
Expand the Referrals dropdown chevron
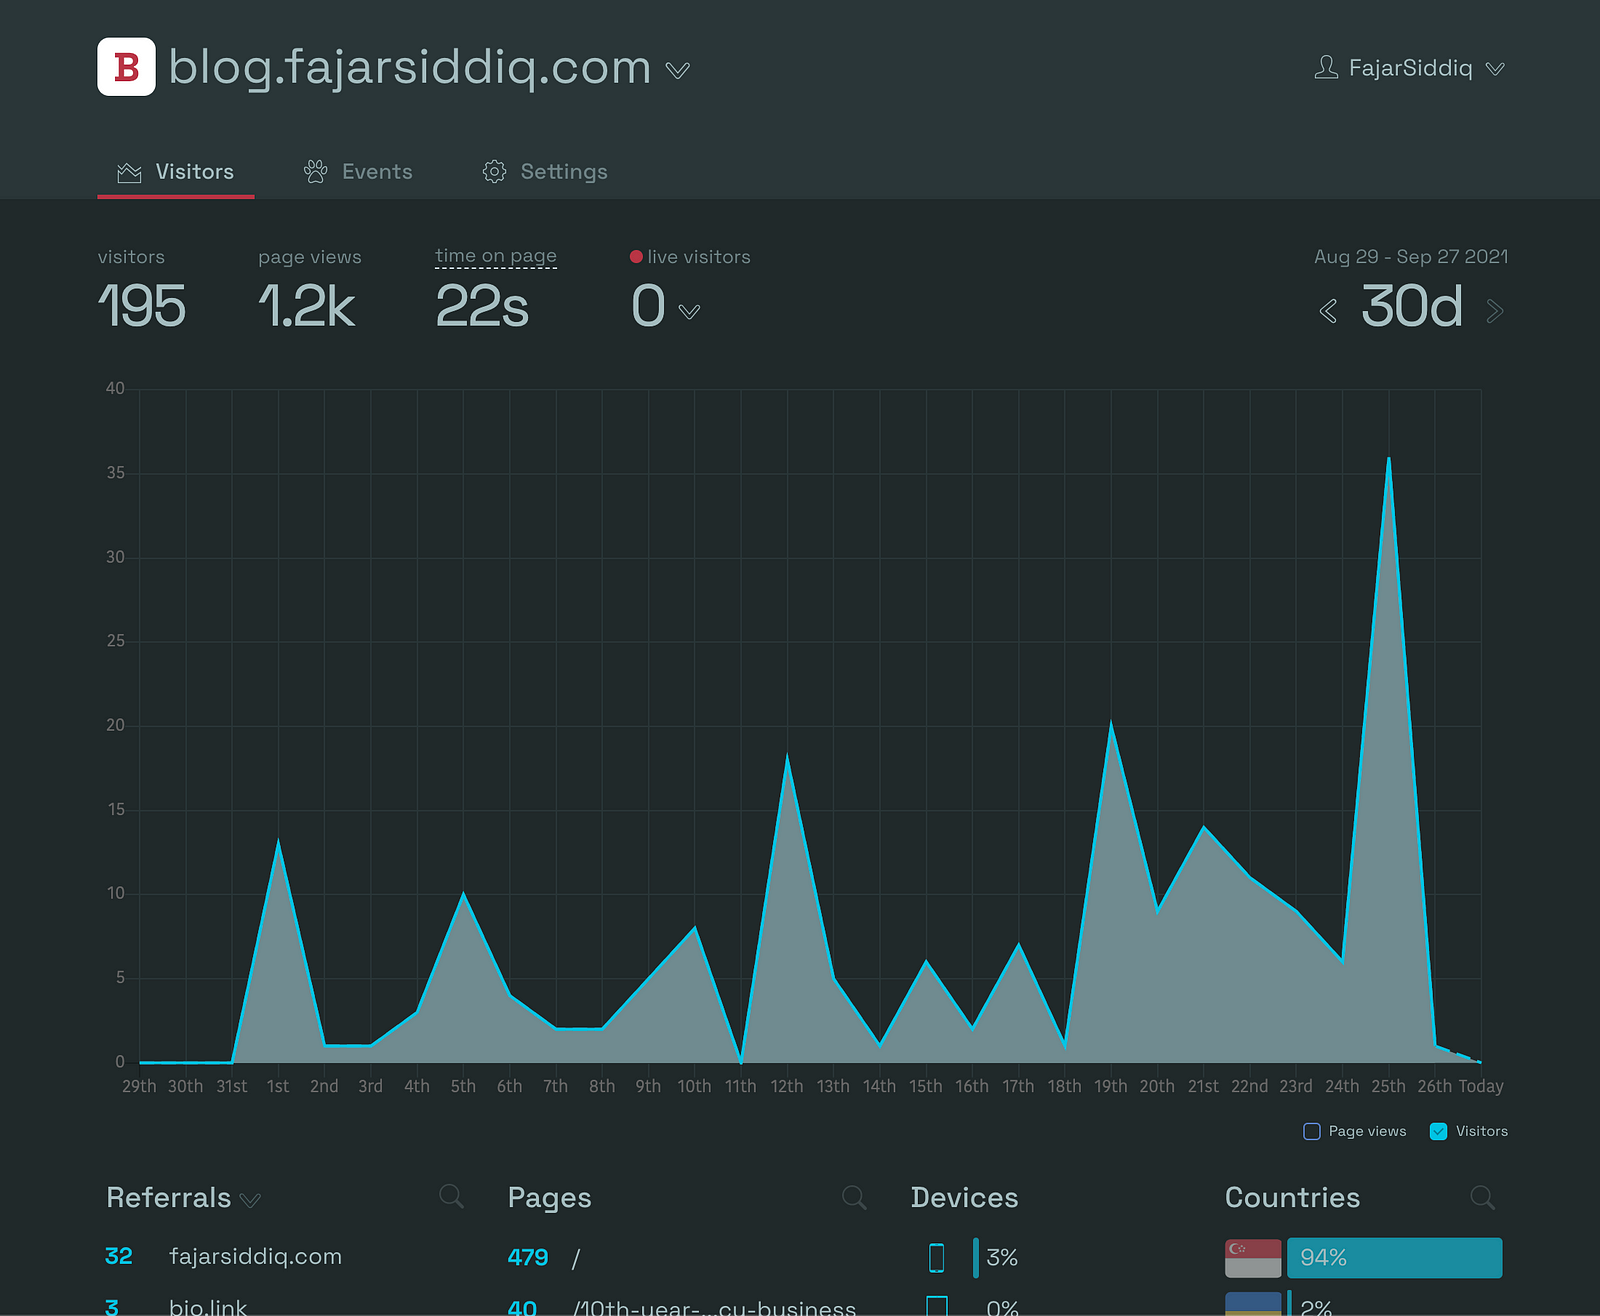[x=251, y=1200]
